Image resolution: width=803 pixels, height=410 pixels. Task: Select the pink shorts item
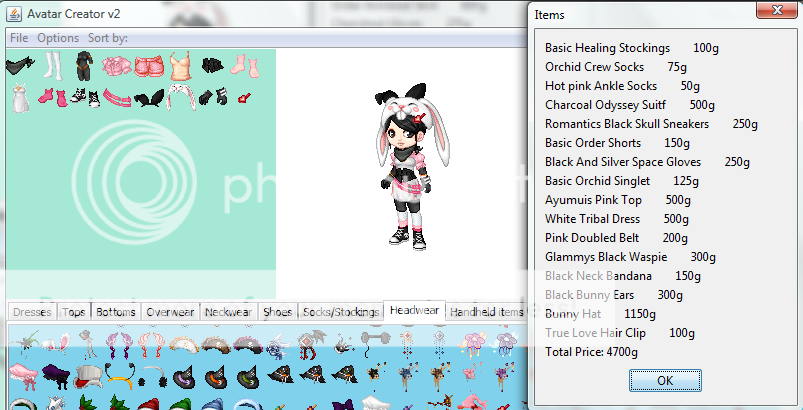click(x=149, y=67)
